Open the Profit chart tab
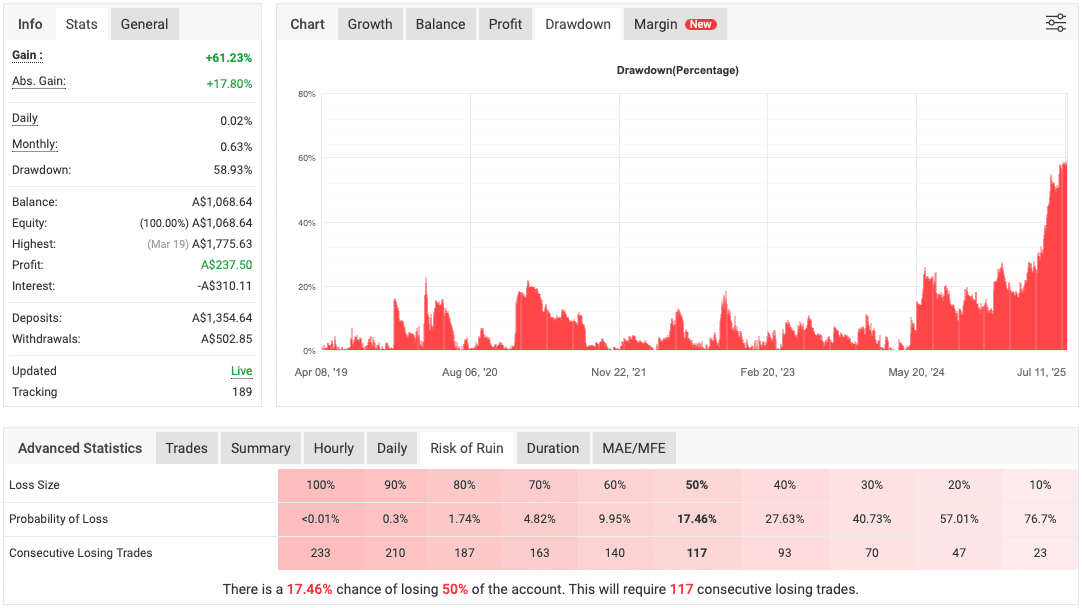 [505, 23]
